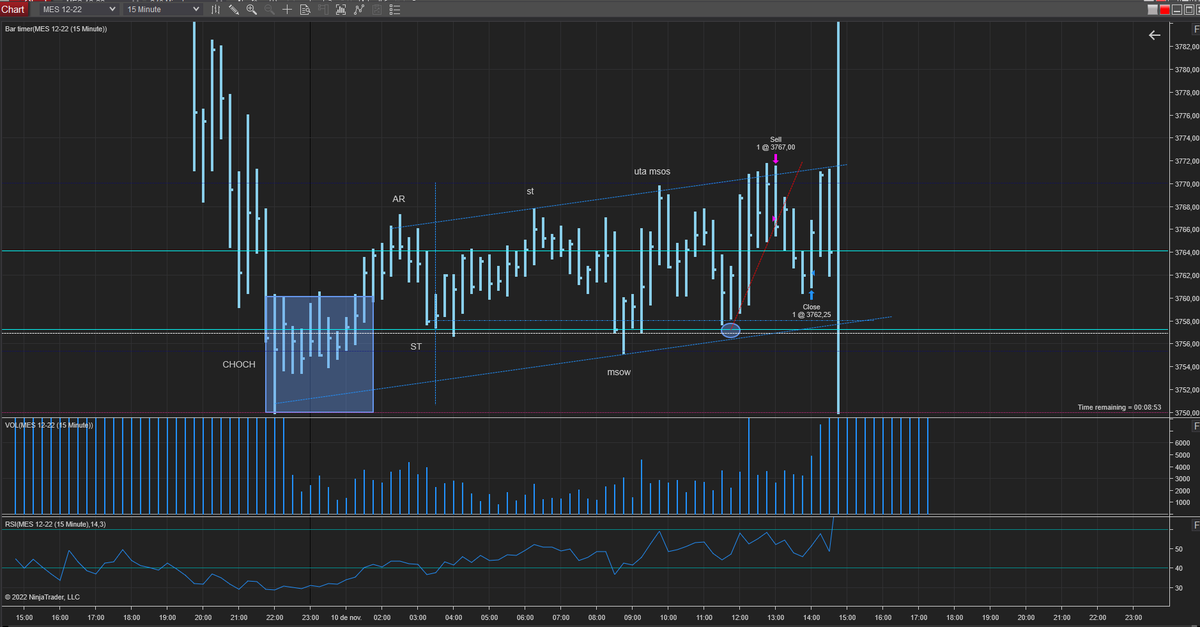This screenshot has width=1200, height=627.
Task: Click the red link color square
Action: coord(1165,9)
